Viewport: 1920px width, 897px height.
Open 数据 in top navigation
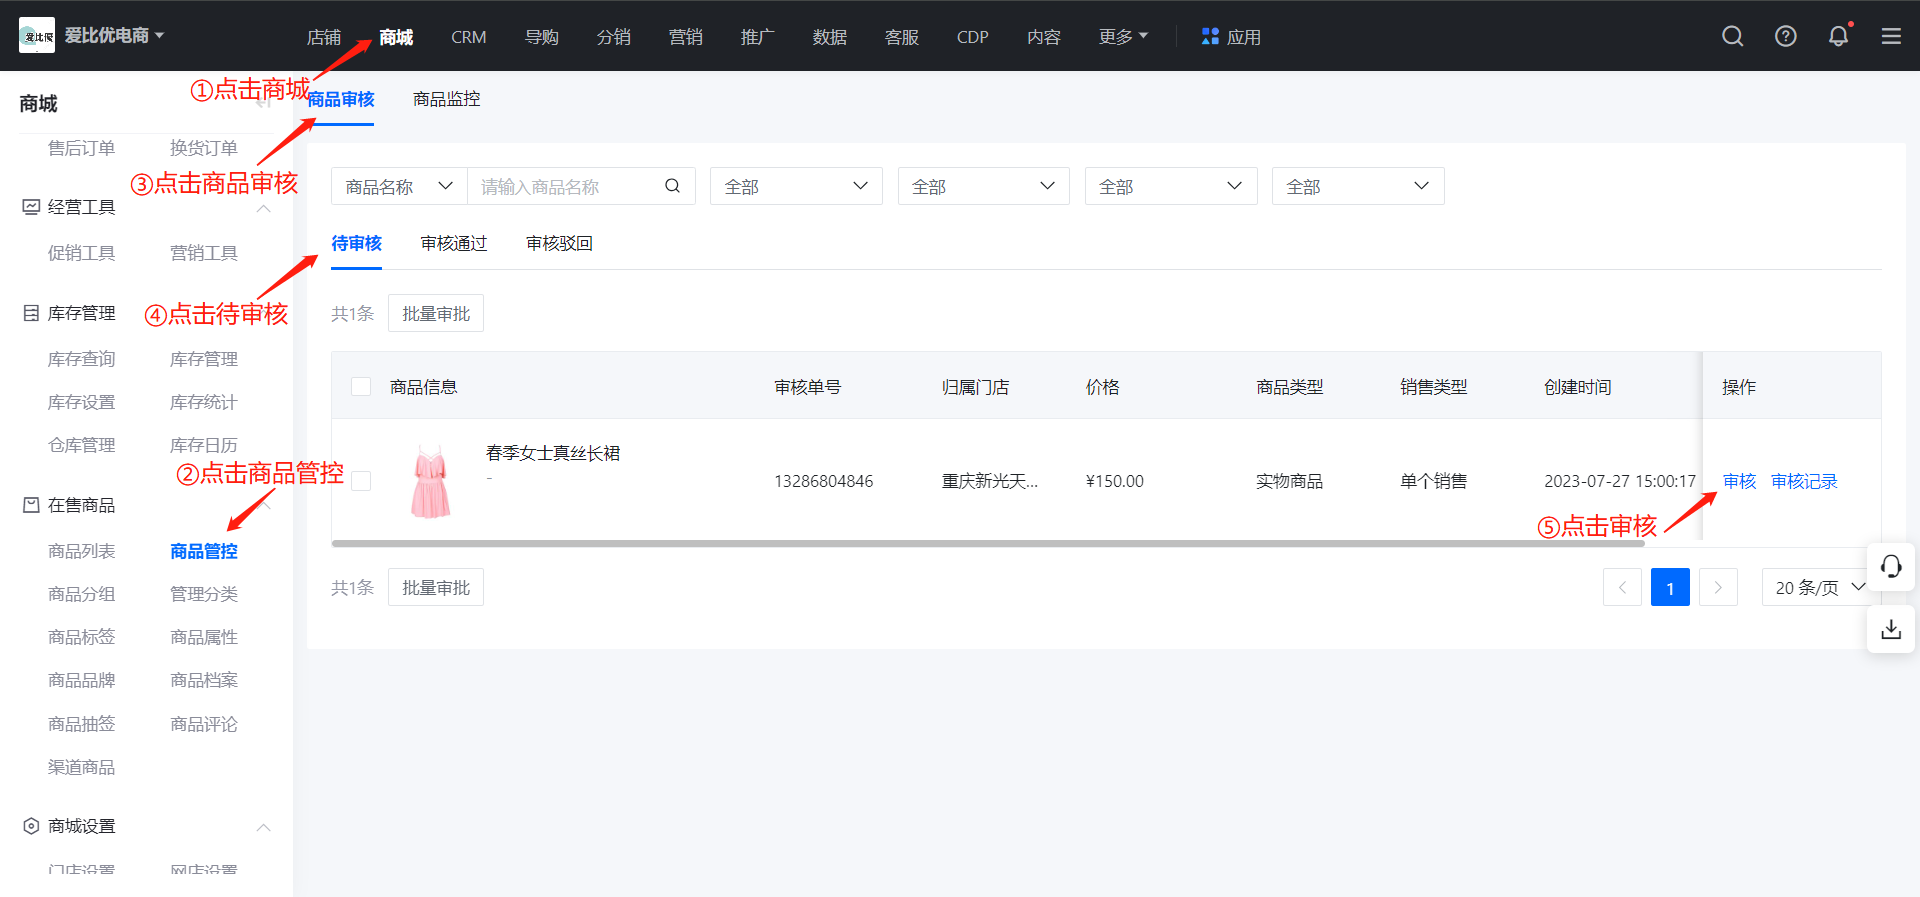(830, 36)
